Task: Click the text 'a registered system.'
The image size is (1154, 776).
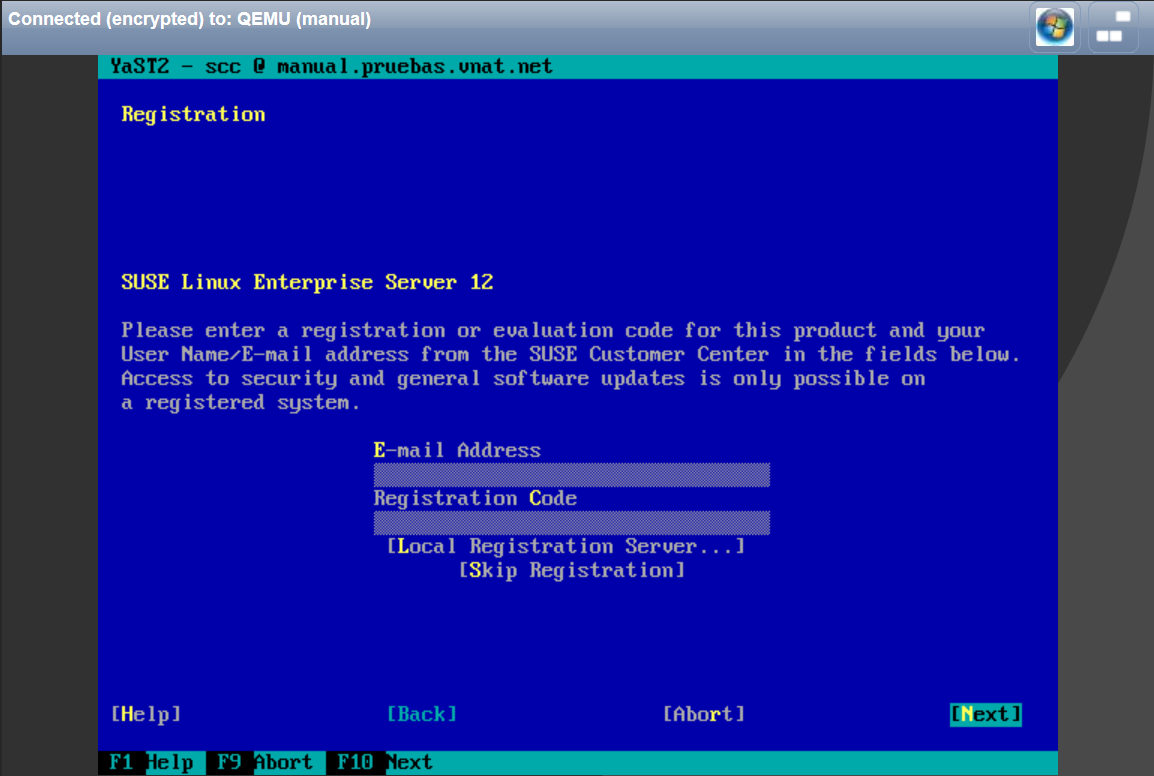Action: click(x=241, y=403)
